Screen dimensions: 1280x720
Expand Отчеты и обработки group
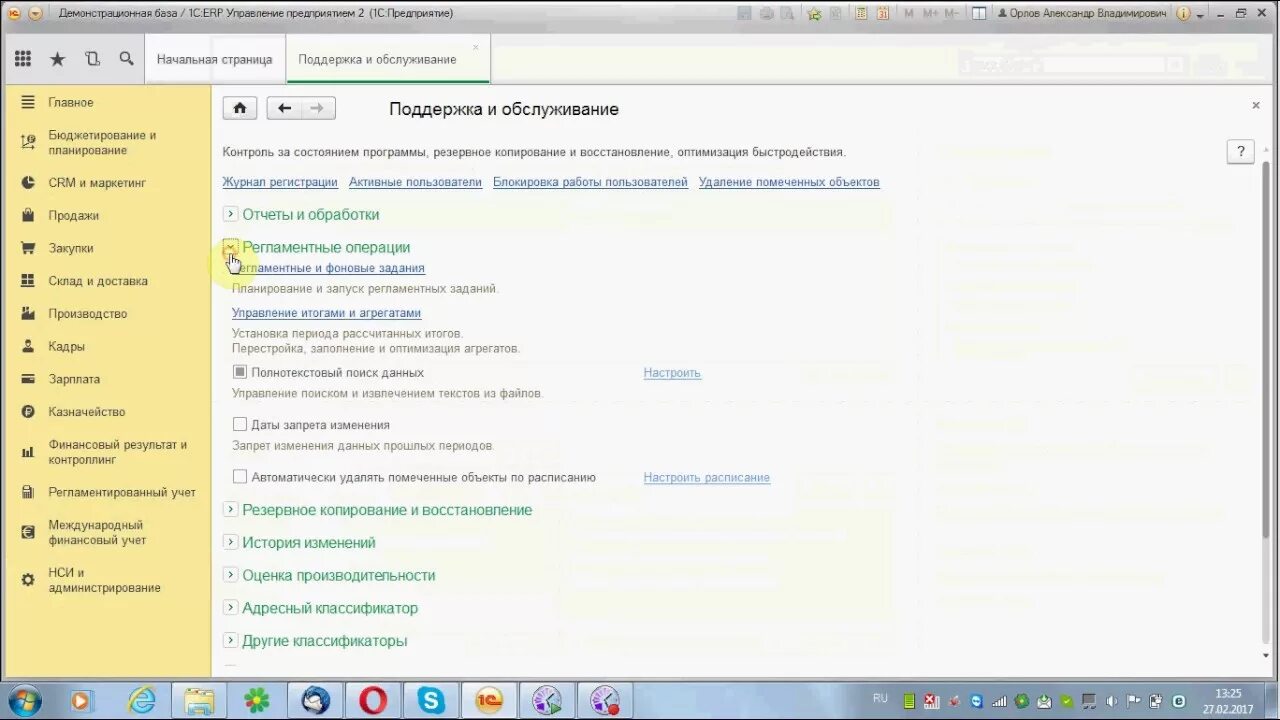(230, 214)
